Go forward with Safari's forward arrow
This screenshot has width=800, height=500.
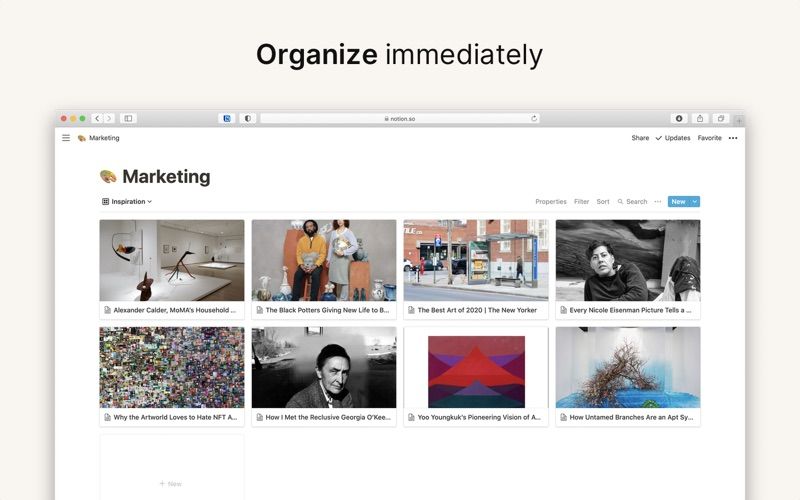tap(109, 118)
